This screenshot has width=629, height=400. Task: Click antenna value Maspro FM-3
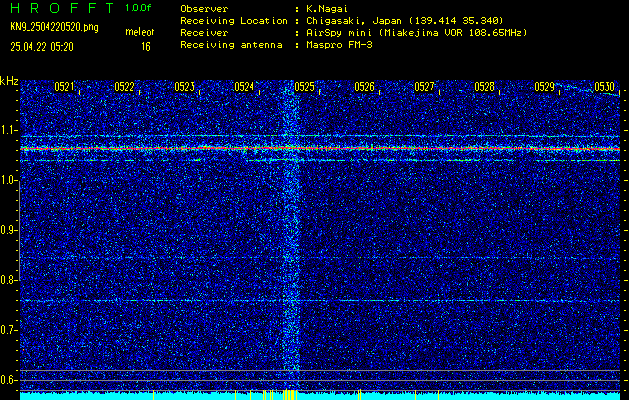(x=339, y=45)
